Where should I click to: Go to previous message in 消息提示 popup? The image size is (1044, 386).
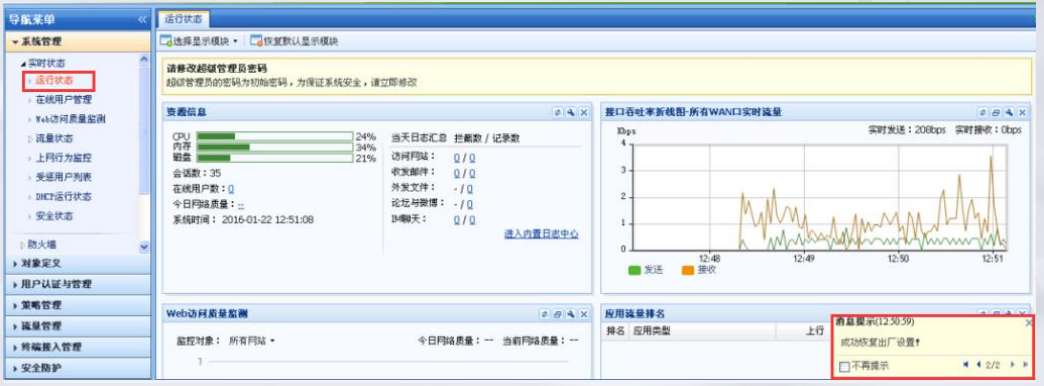coord(978,365)
